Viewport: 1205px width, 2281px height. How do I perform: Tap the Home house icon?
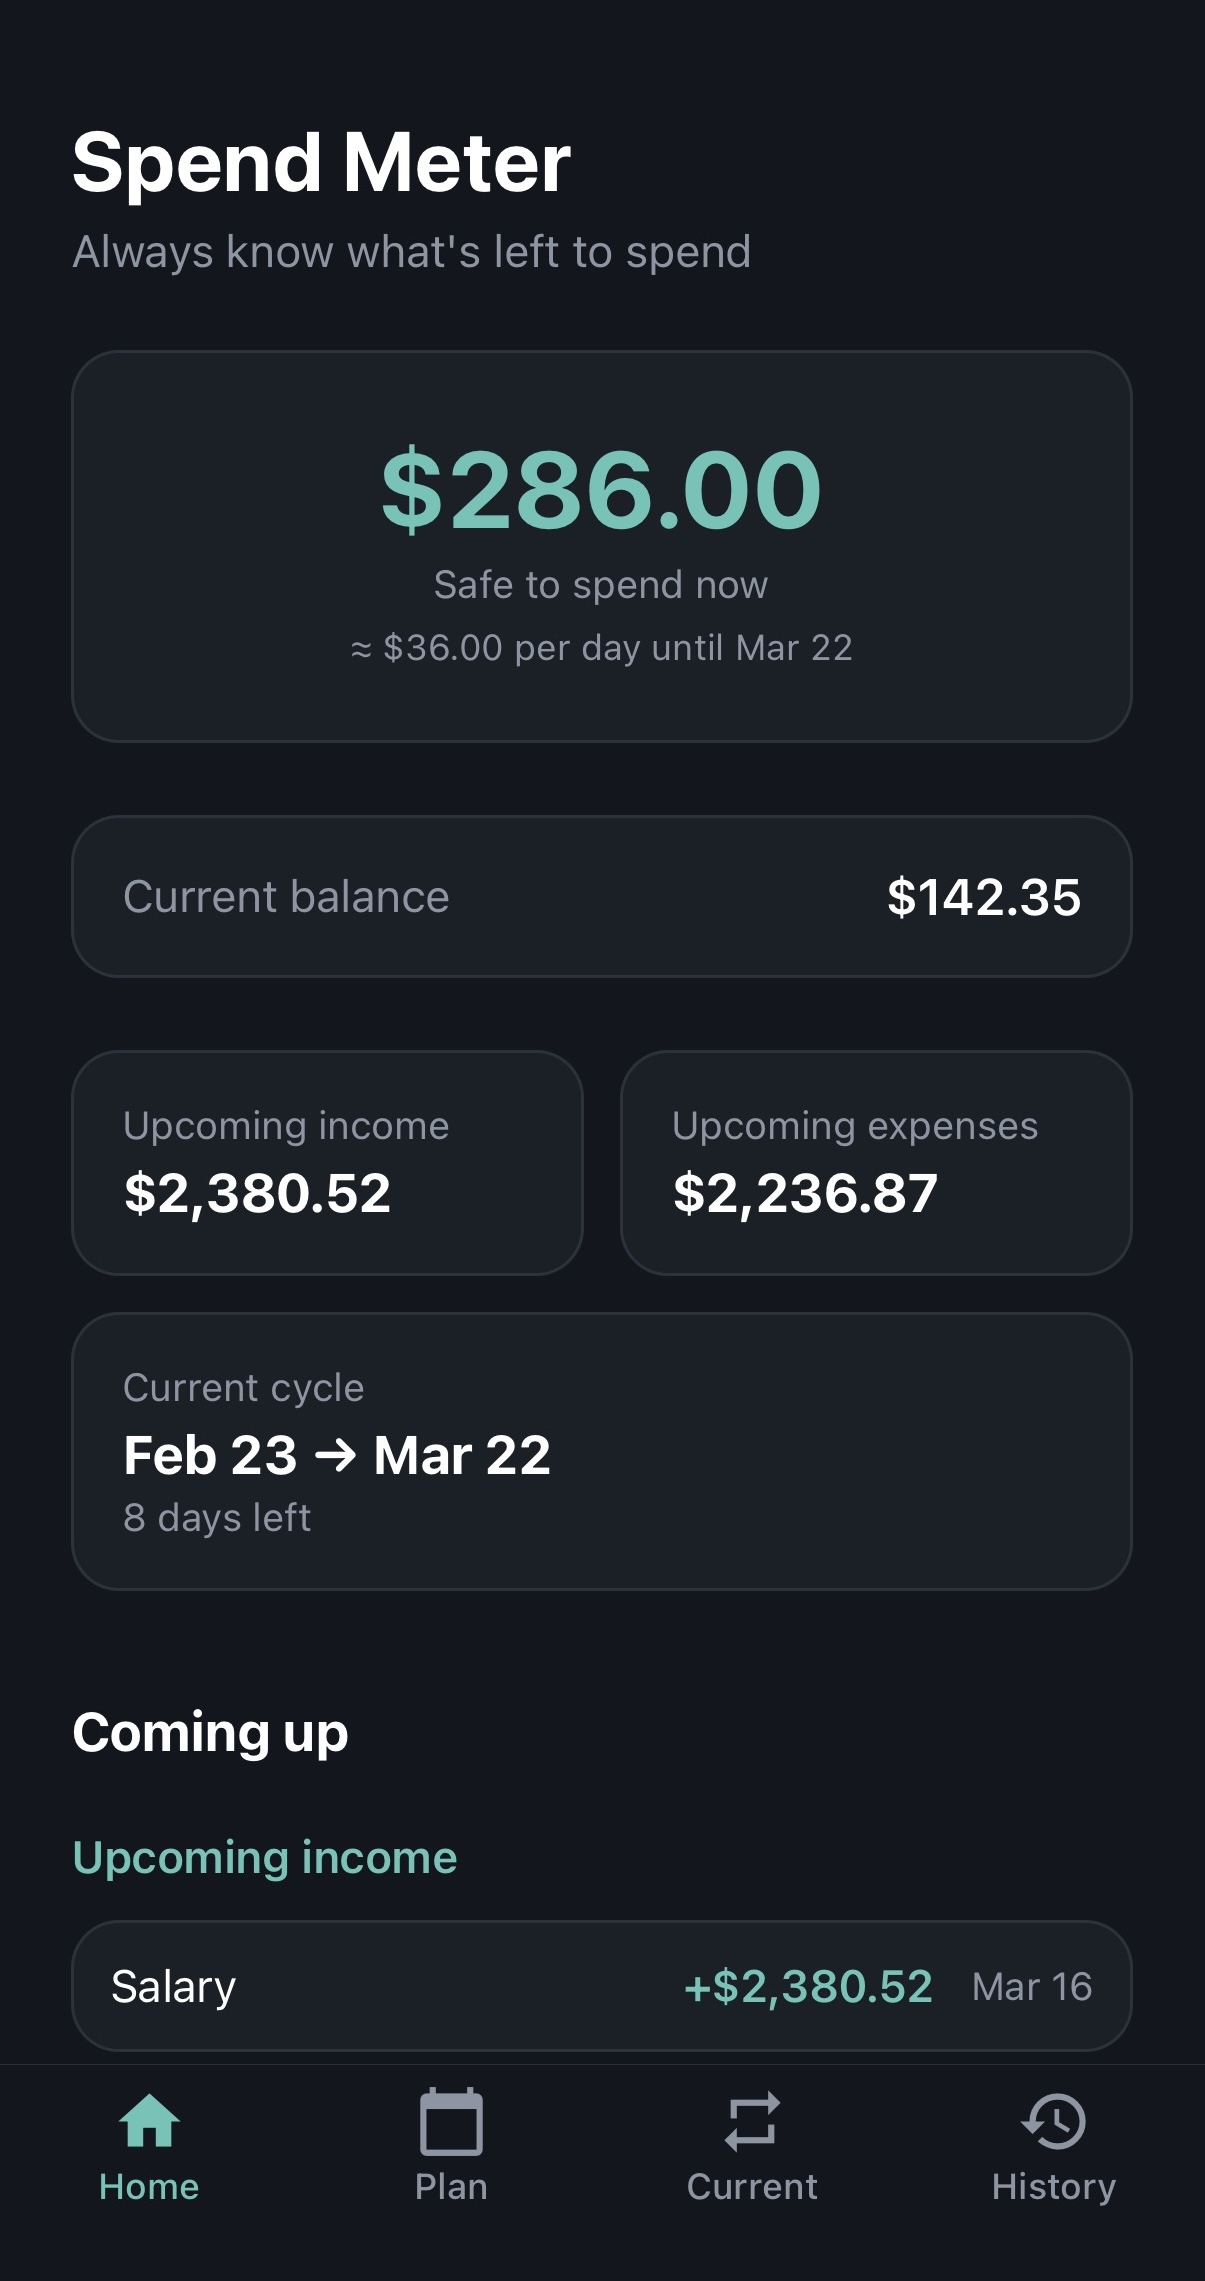tap(149, 2120)
